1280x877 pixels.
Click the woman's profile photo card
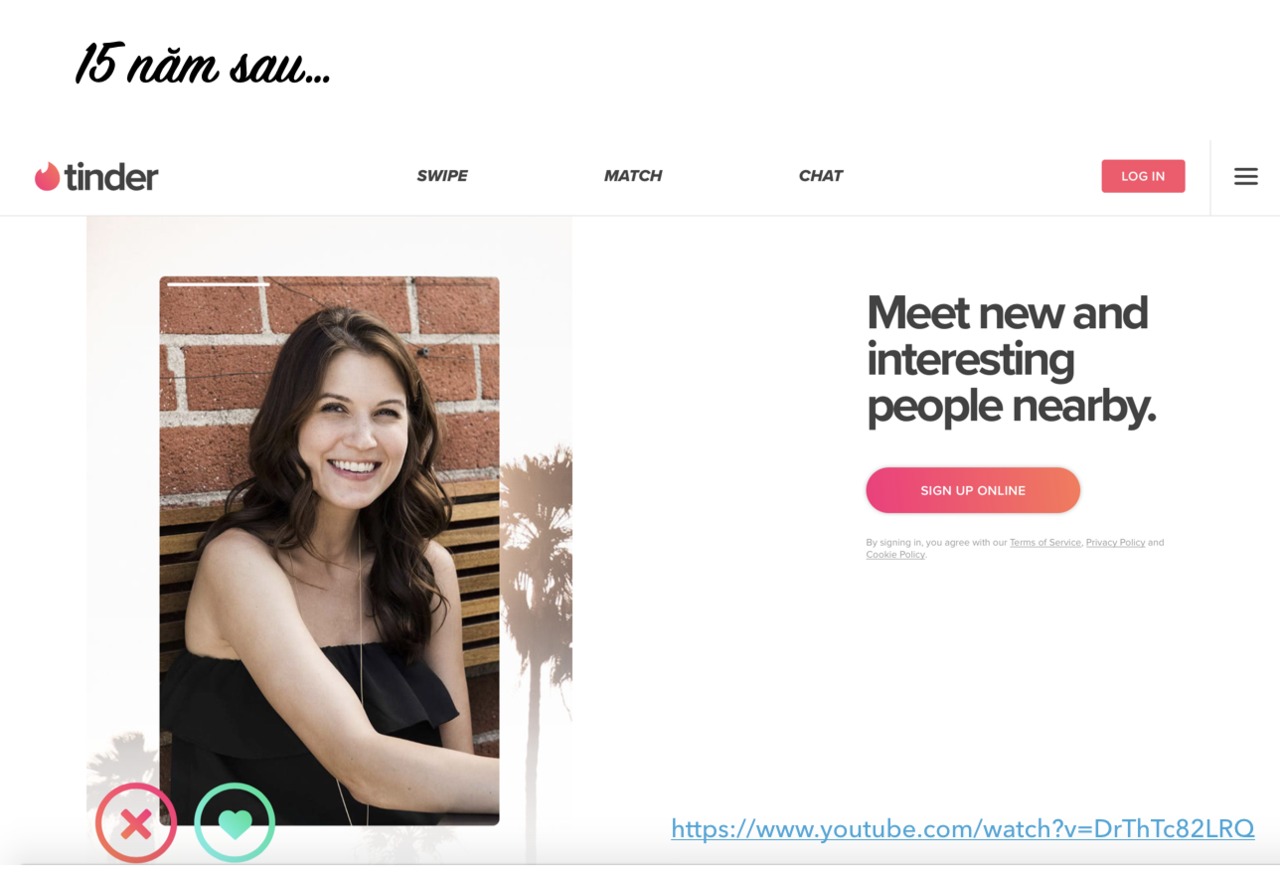pos(329,551)
